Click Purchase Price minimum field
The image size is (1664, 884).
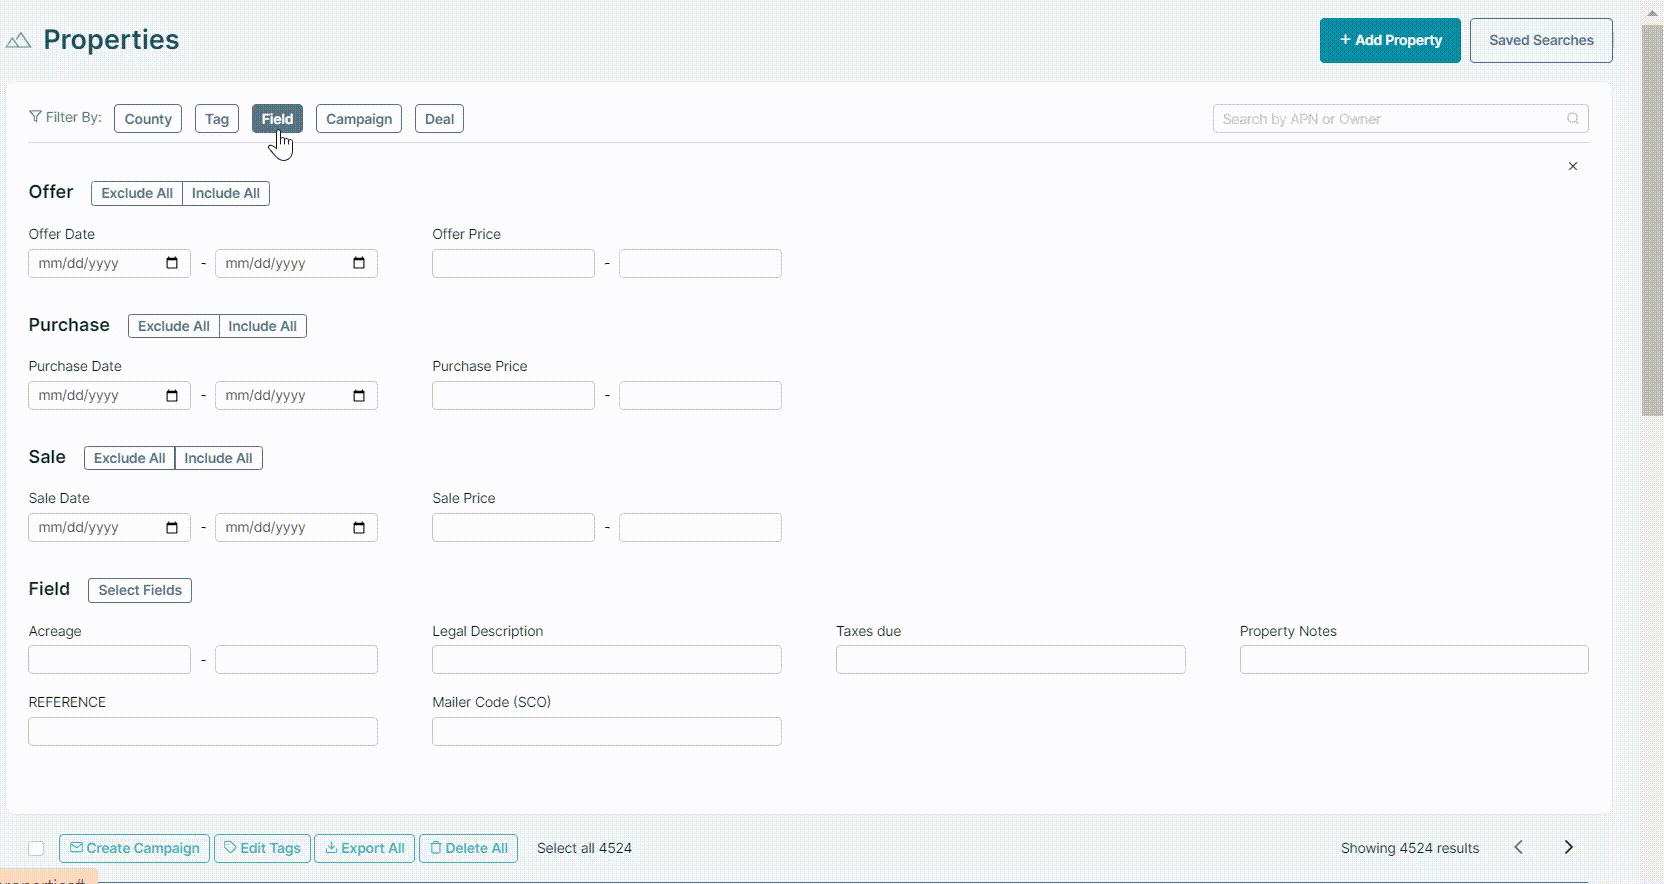click(x=513, y=395)
